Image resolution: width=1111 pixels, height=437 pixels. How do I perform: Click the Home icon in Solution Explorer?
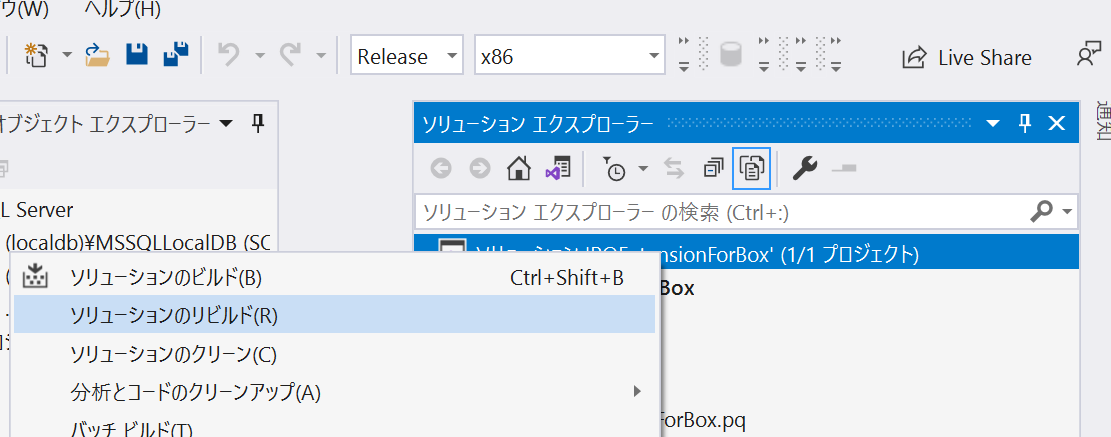[519, 169]
